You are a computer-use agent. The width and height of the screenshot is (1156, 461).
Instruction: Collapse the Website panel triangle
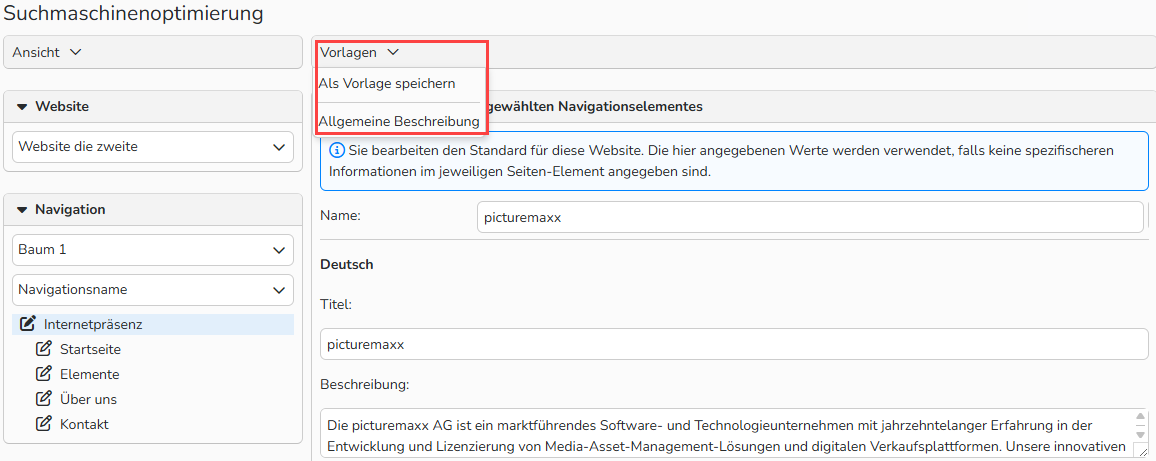coord(21,106)
